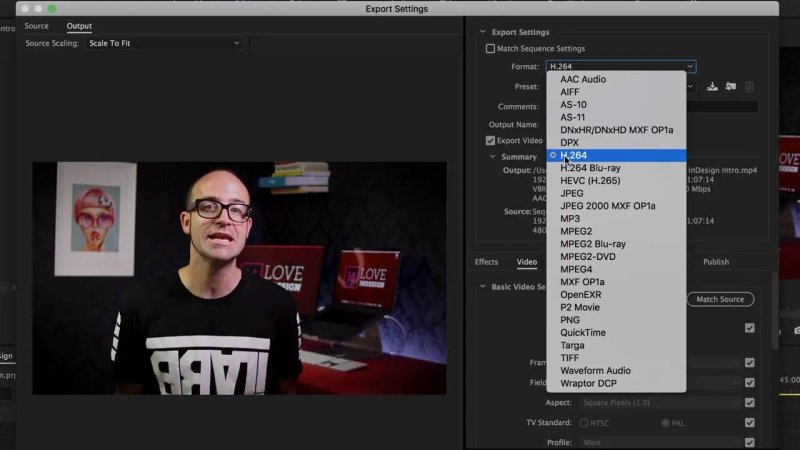Collapse the Basic Video Settings section
800x450 pixels.
point(483,287)
